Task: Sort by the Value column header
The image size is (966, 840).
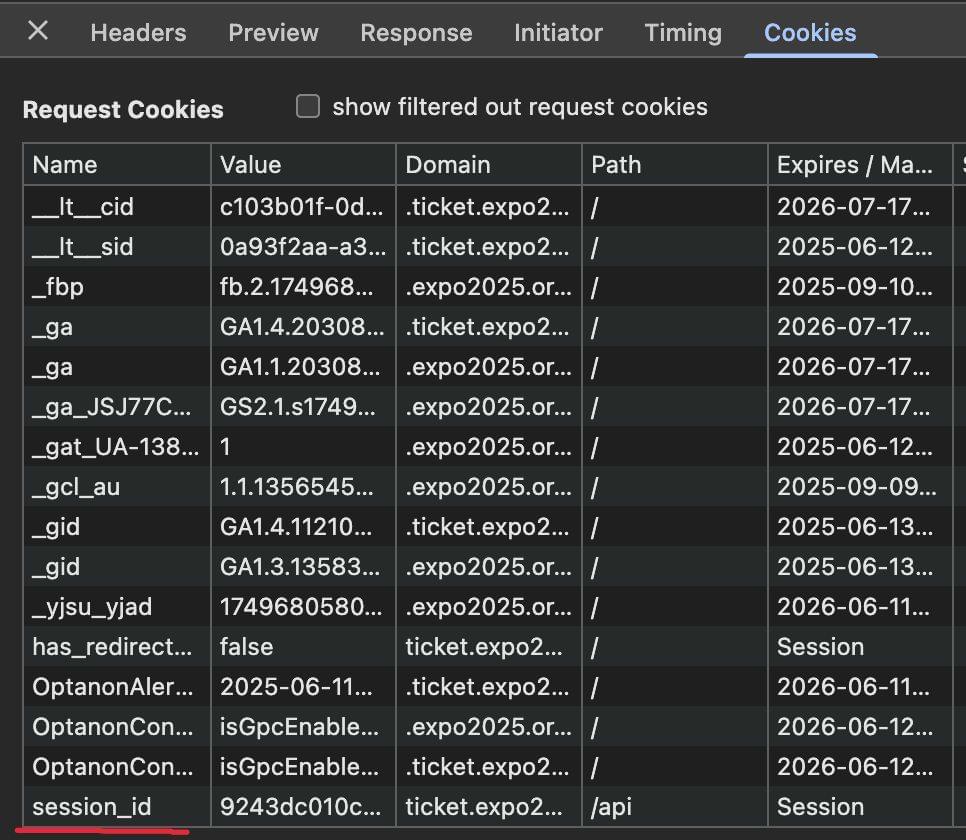Action: (x=304, y=165)
